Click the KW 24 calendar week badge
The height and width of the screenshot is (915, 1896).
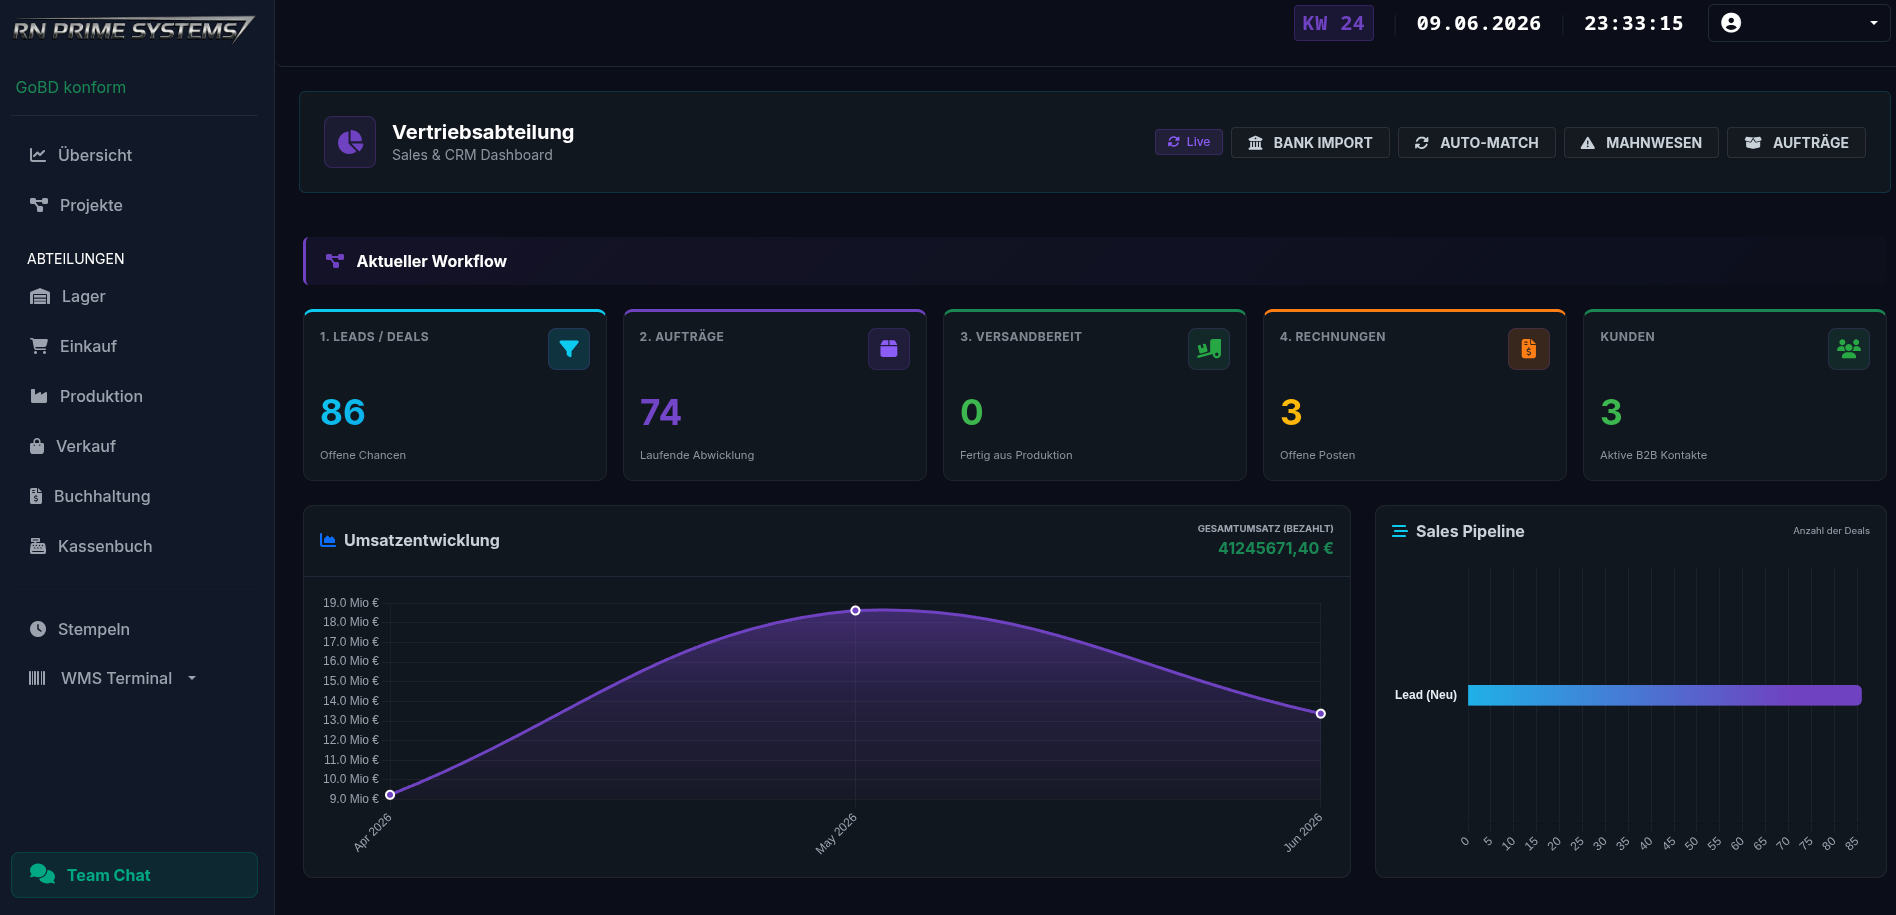(x=1333, y=23)
